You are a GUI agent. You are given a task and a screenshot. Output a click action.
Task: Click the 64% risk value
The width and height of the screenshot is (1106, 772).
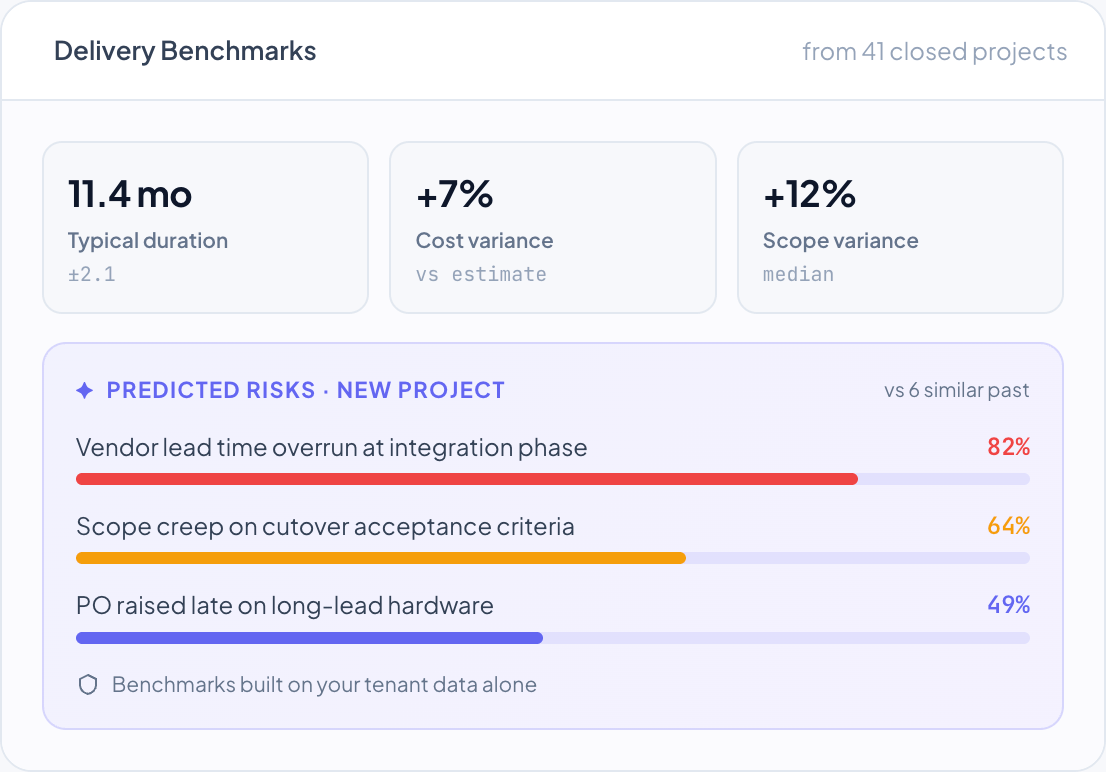pos(1009,526)
